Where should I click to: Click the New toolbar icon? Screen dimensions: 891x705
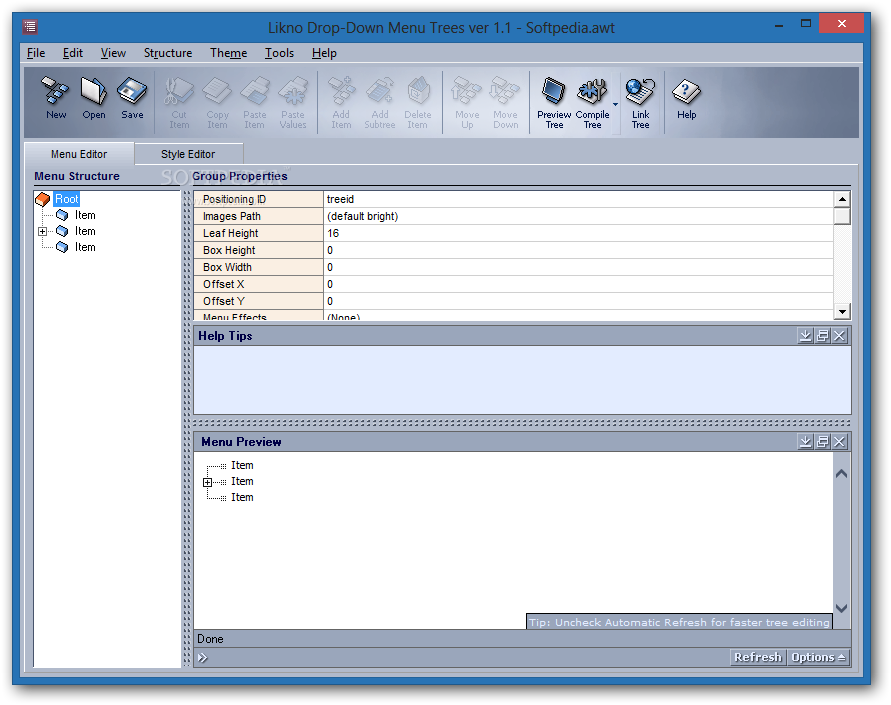[x=56, y=98]
